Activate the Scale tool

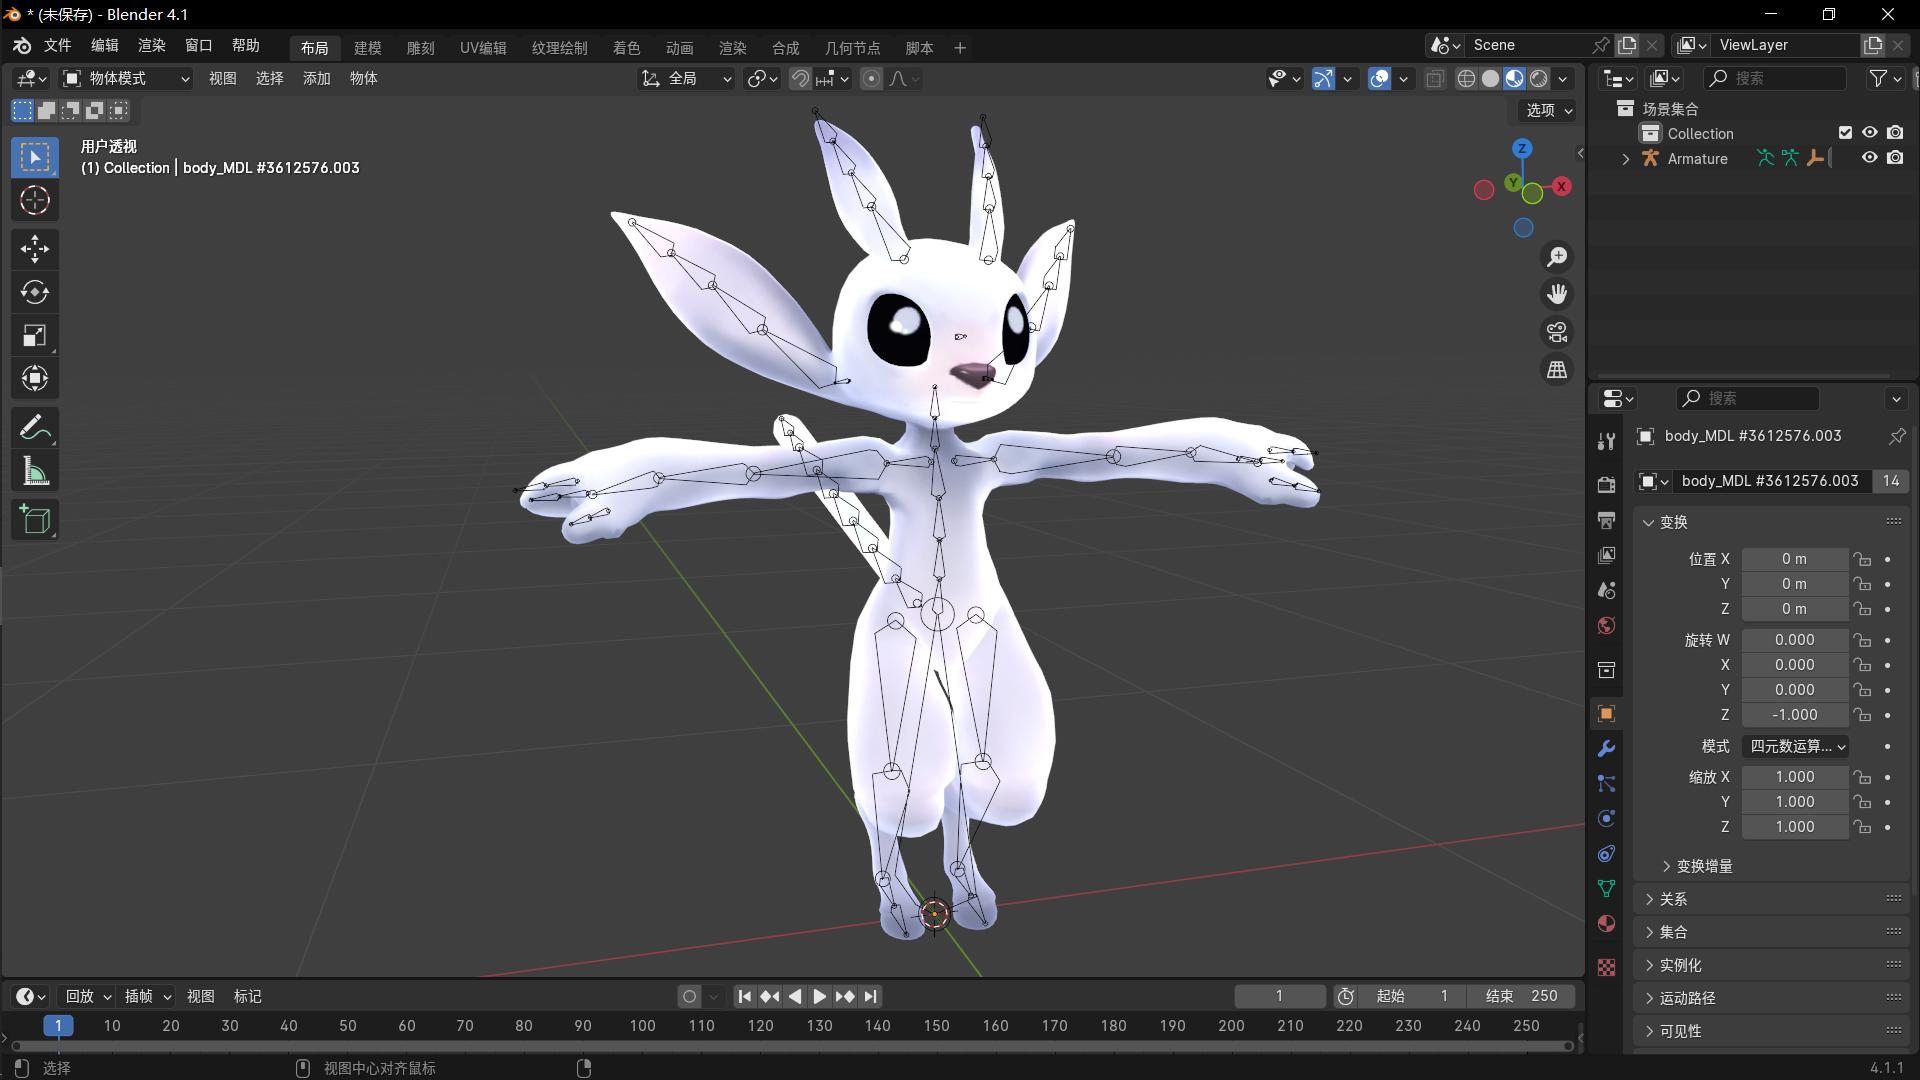tap(35, 335)
